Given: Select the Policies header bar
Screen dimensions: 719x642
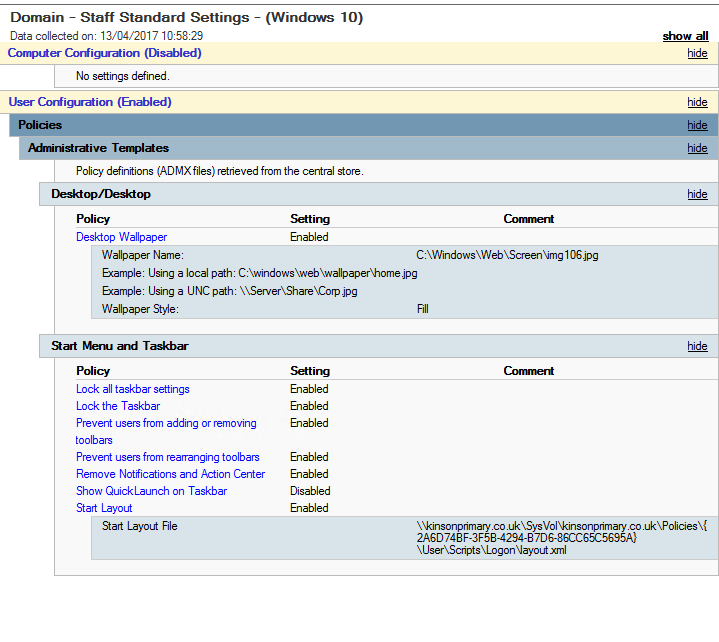Looking at the screenshot, I should [x=364, y=125].
